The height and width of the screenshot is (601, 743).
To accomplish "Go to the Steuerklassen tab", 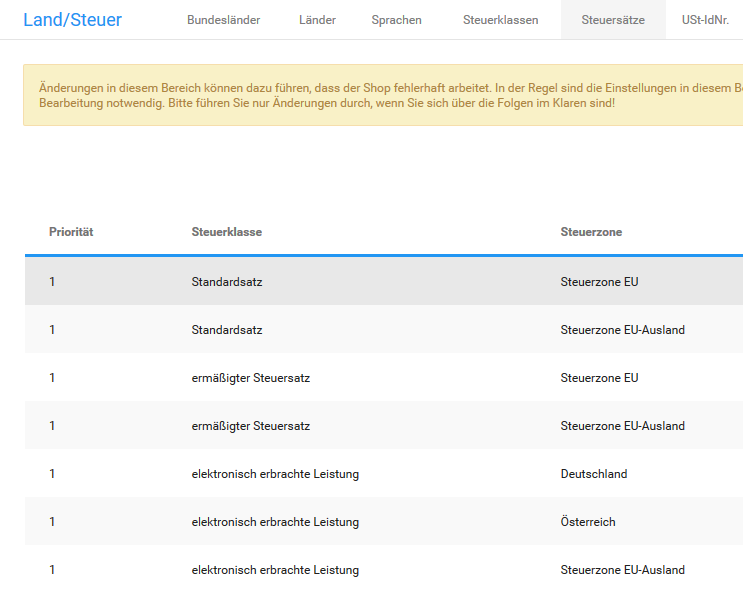I will point(500,20).
